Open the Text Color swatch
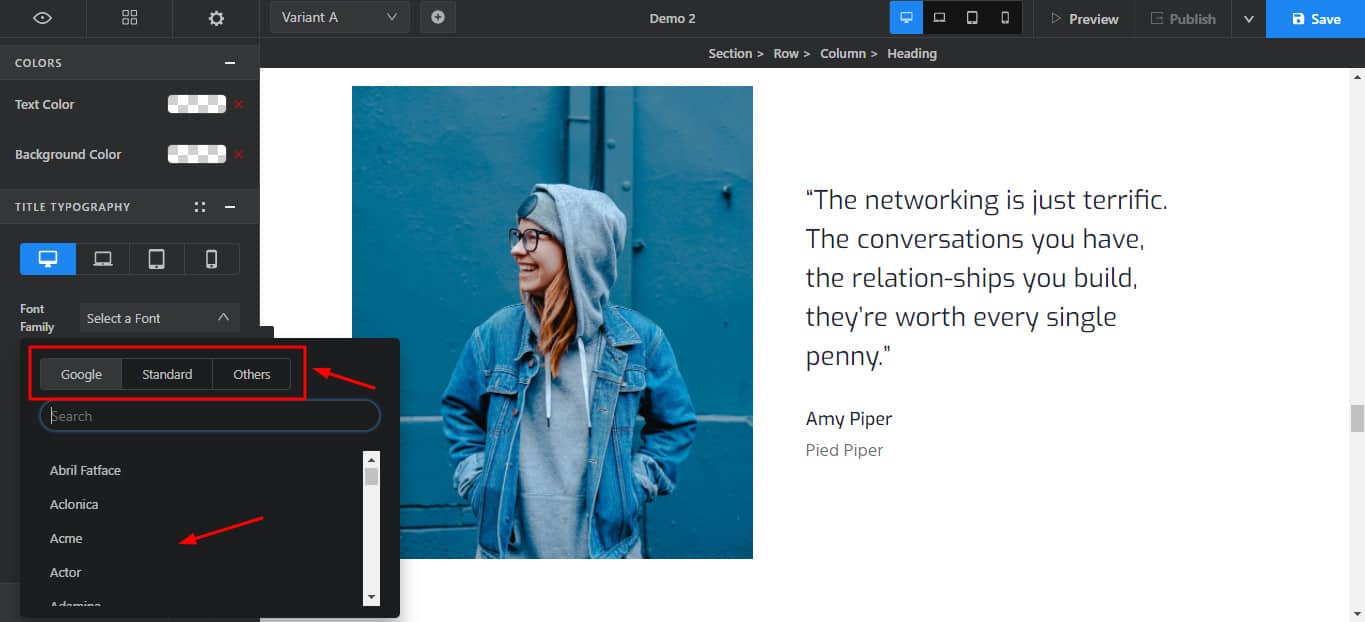This screenshot has height=622, width=1365. (196, 104)
